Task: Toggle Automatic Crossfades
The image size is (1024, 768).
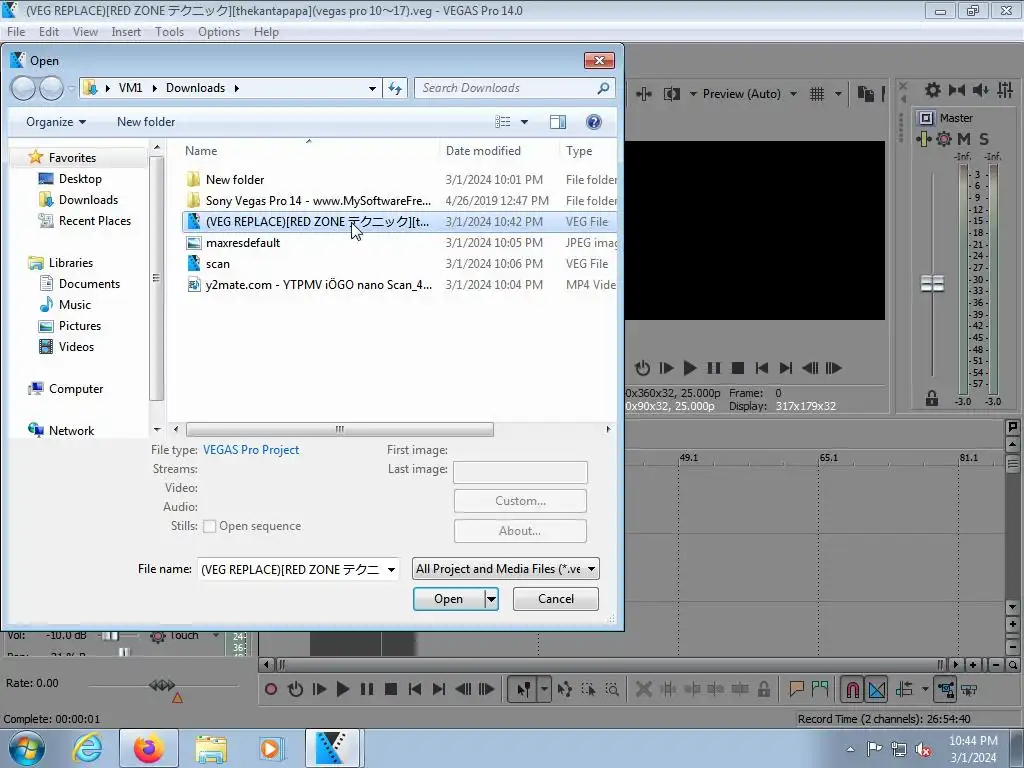Action: (x=877, y=689)
